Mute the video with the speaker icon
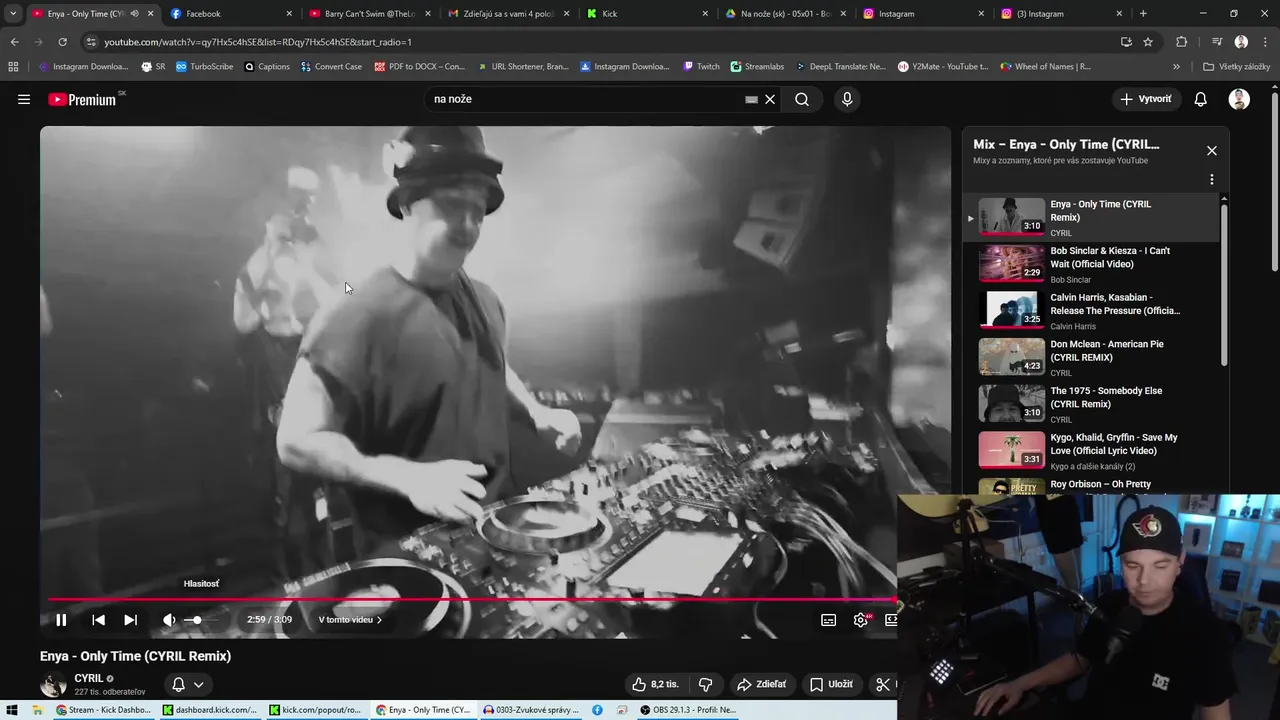The width and height of the screenshot is (1280, 720). coord(169,620)
